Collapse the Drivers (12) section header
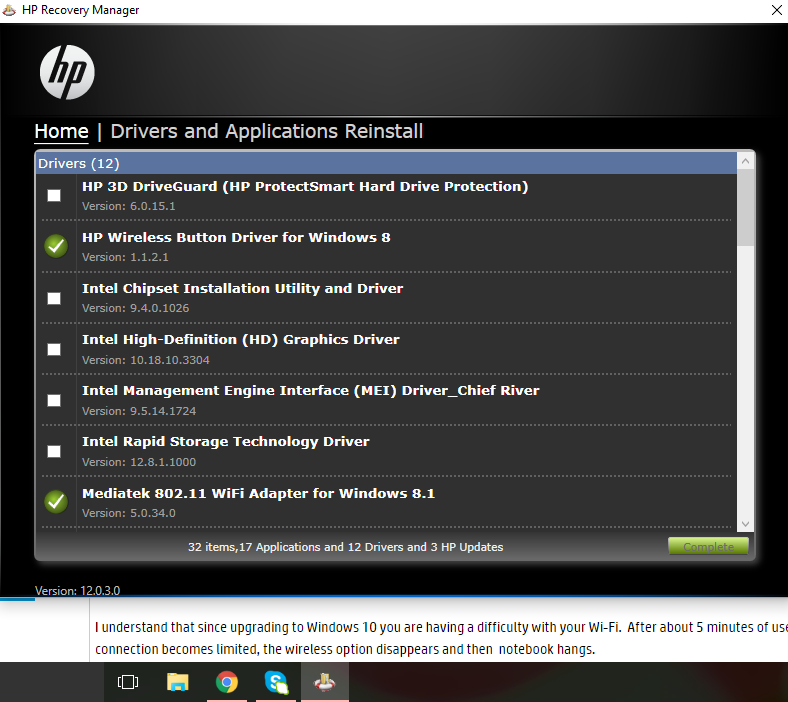788x702 pixels. coord(386,163)
